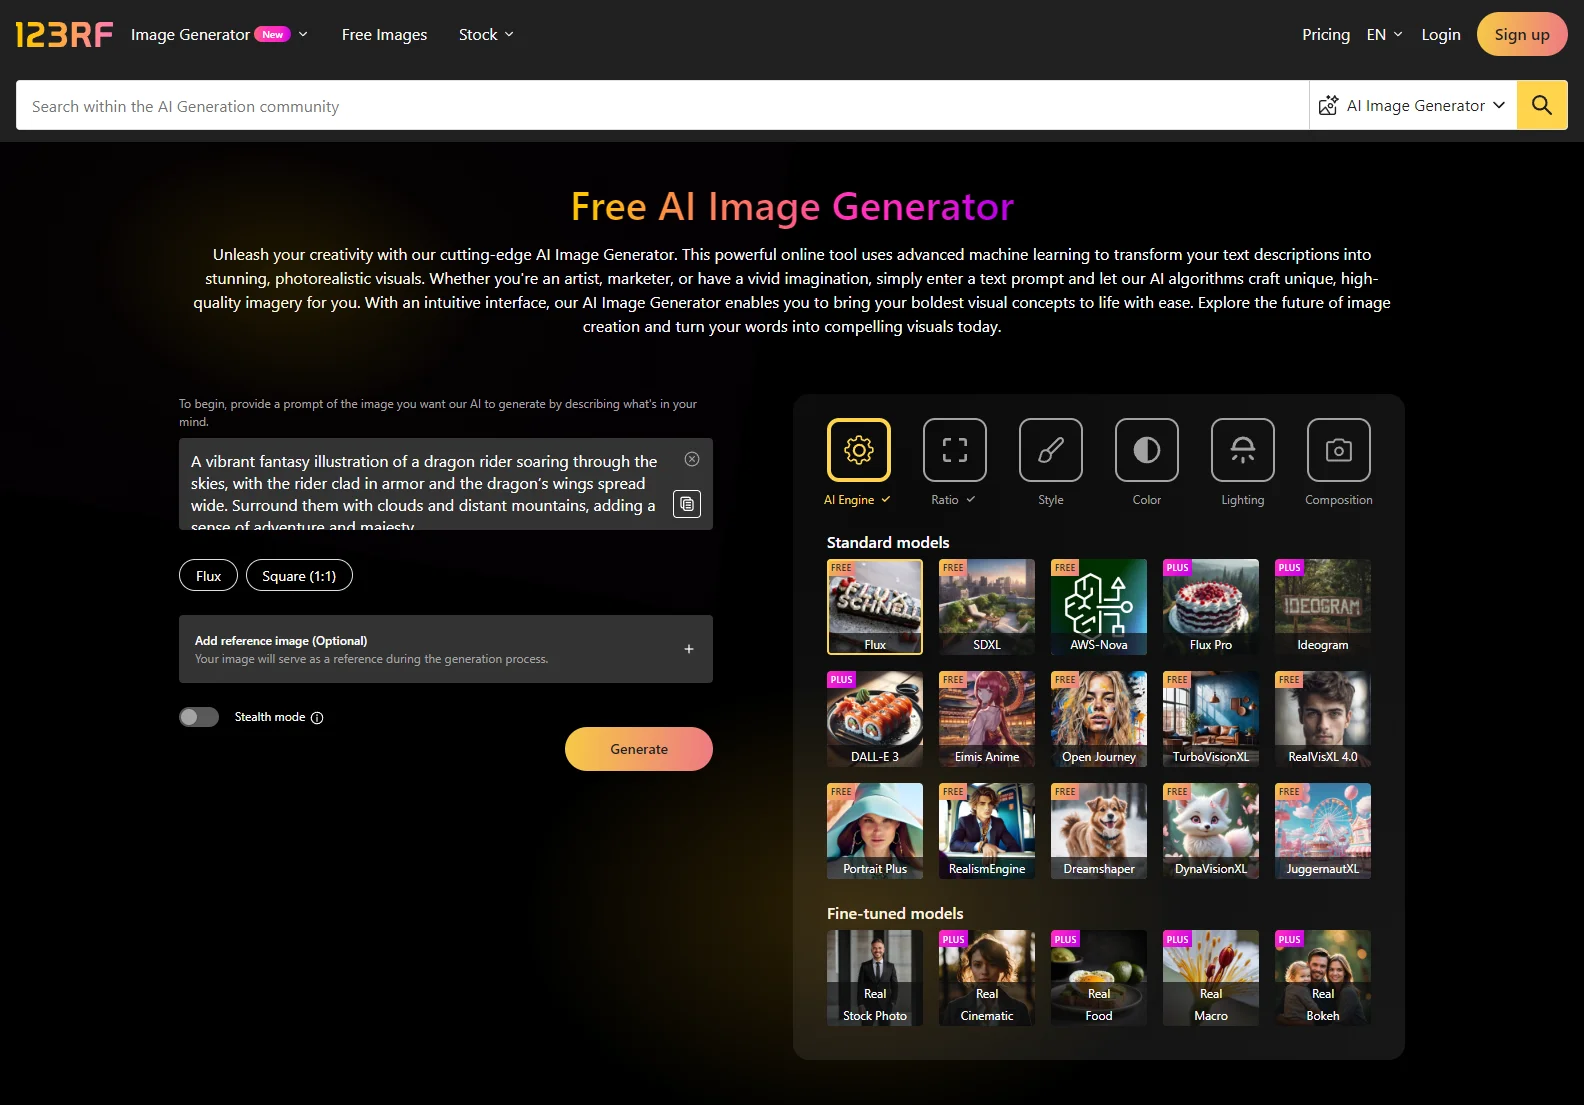Open the Lighting lamp icon

pos(1243,450)
